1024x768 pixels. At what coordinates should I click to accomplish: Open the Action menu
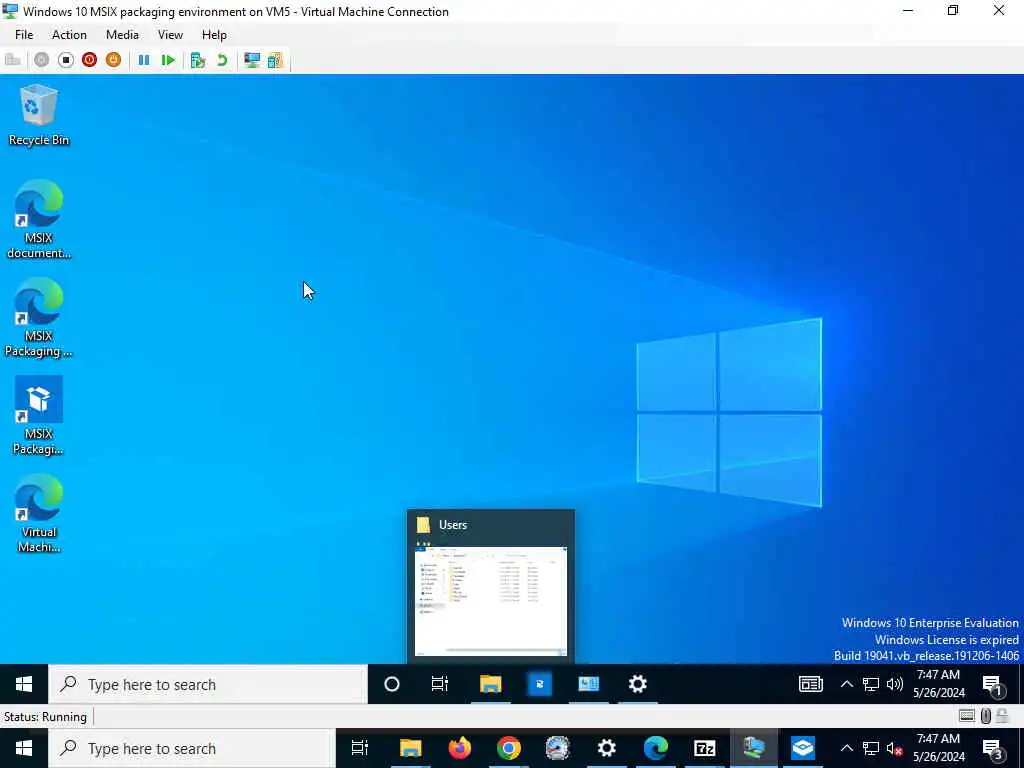(69, 35)
